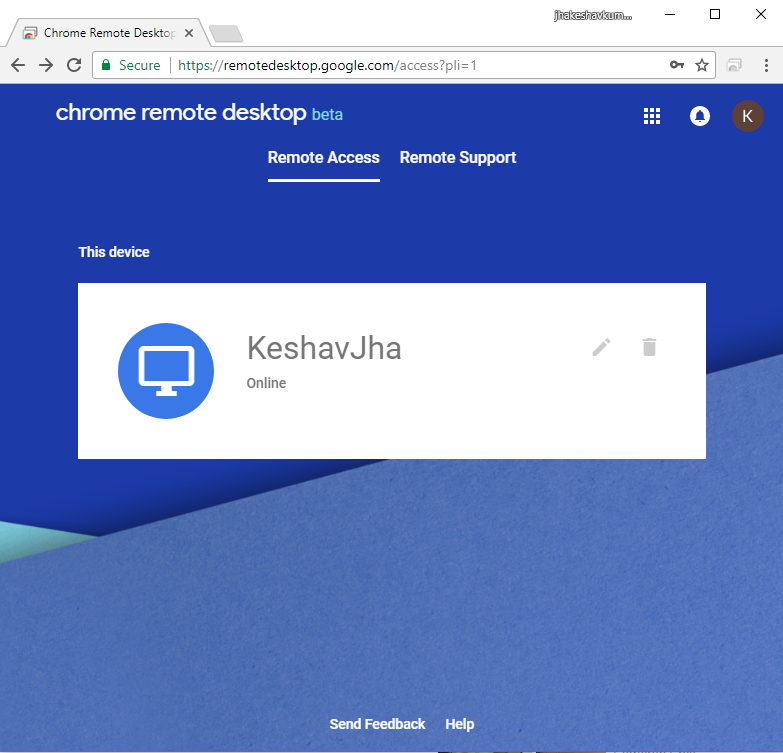Switch to the Remote Access tab

pyautogui.click(x=324, y=157)
